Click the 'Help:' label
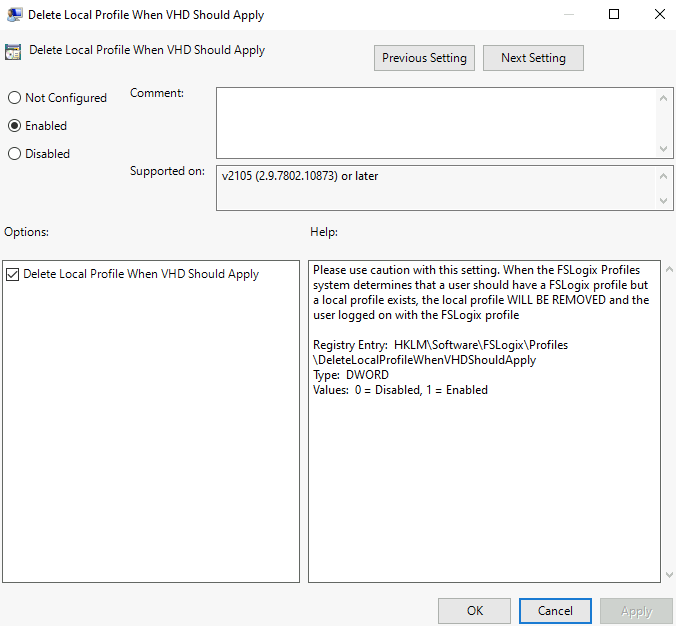 tap(324, 232)
